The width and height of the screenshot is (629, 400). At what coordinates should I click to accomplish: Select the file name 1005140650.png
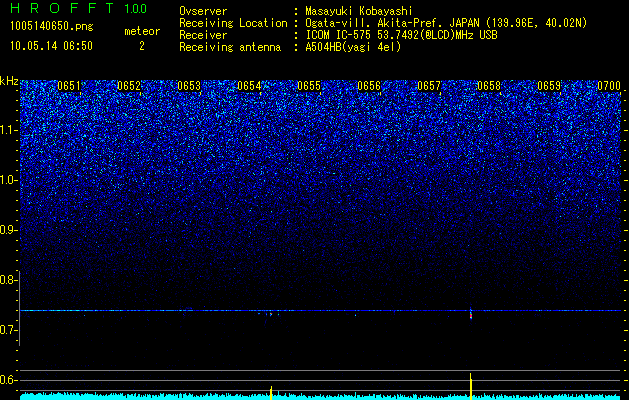52,26
